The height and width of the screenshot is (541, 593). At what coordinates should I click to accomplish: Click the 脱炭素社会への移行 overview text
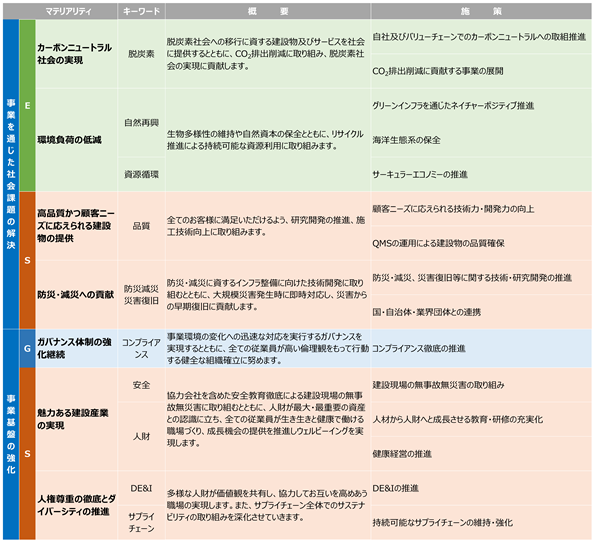[266, 54]
